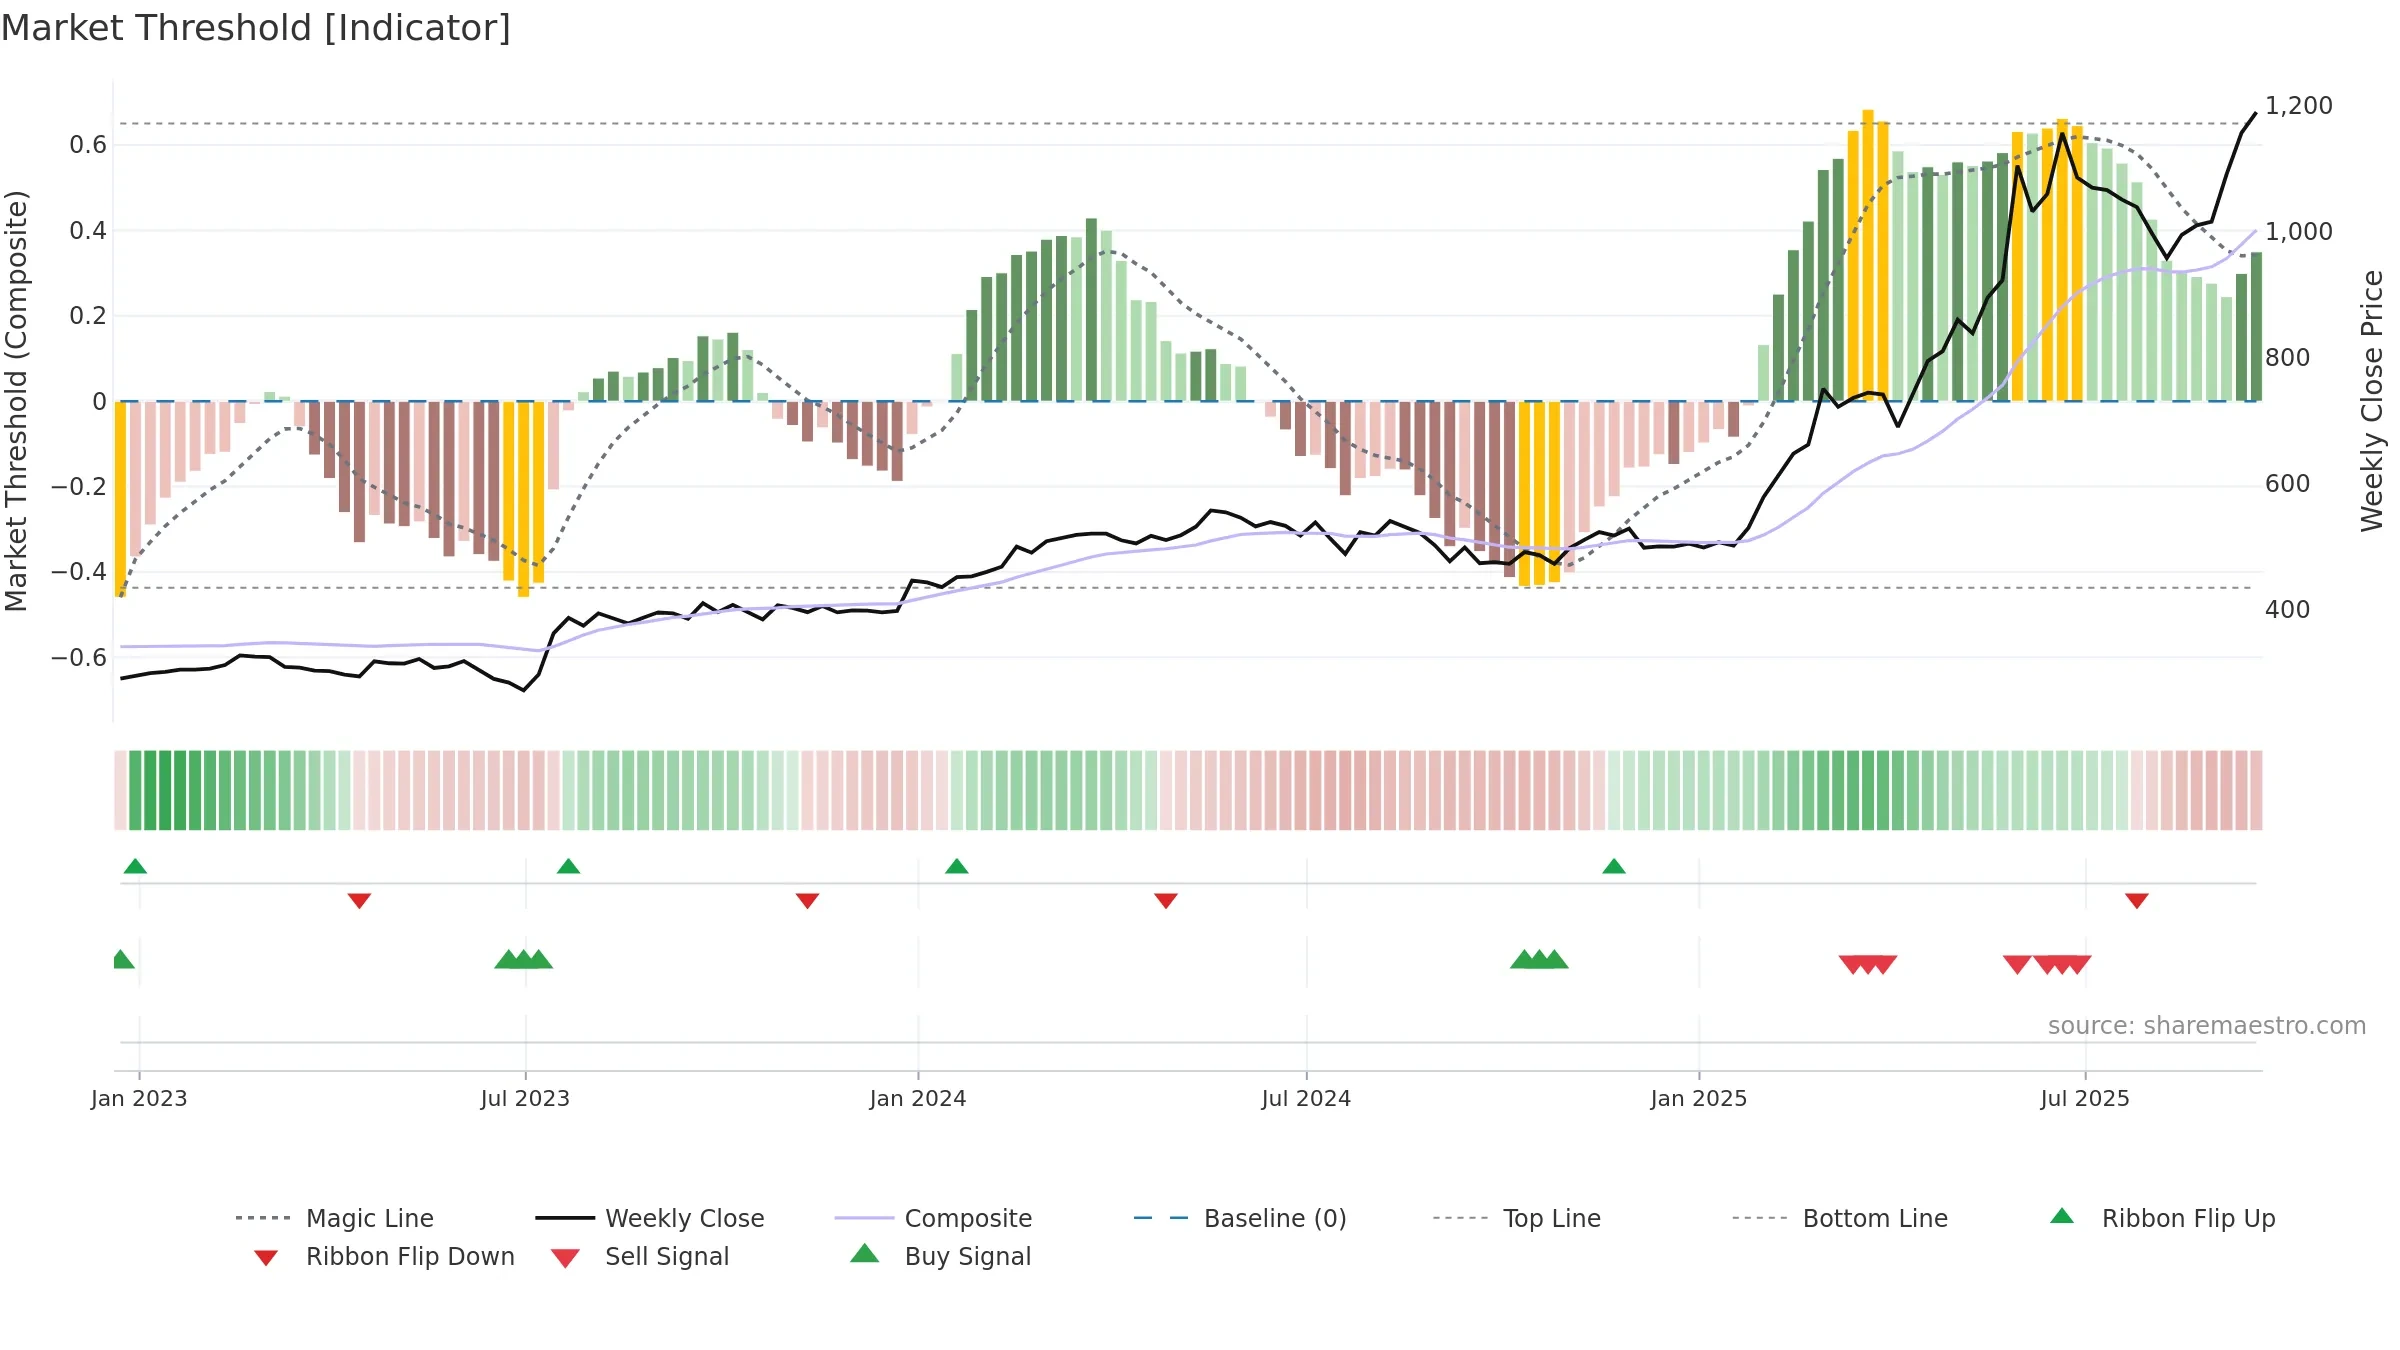The image size is (2400, 1350).
Task: Click the −0.6 composite axis label
Action: [79, 658]
